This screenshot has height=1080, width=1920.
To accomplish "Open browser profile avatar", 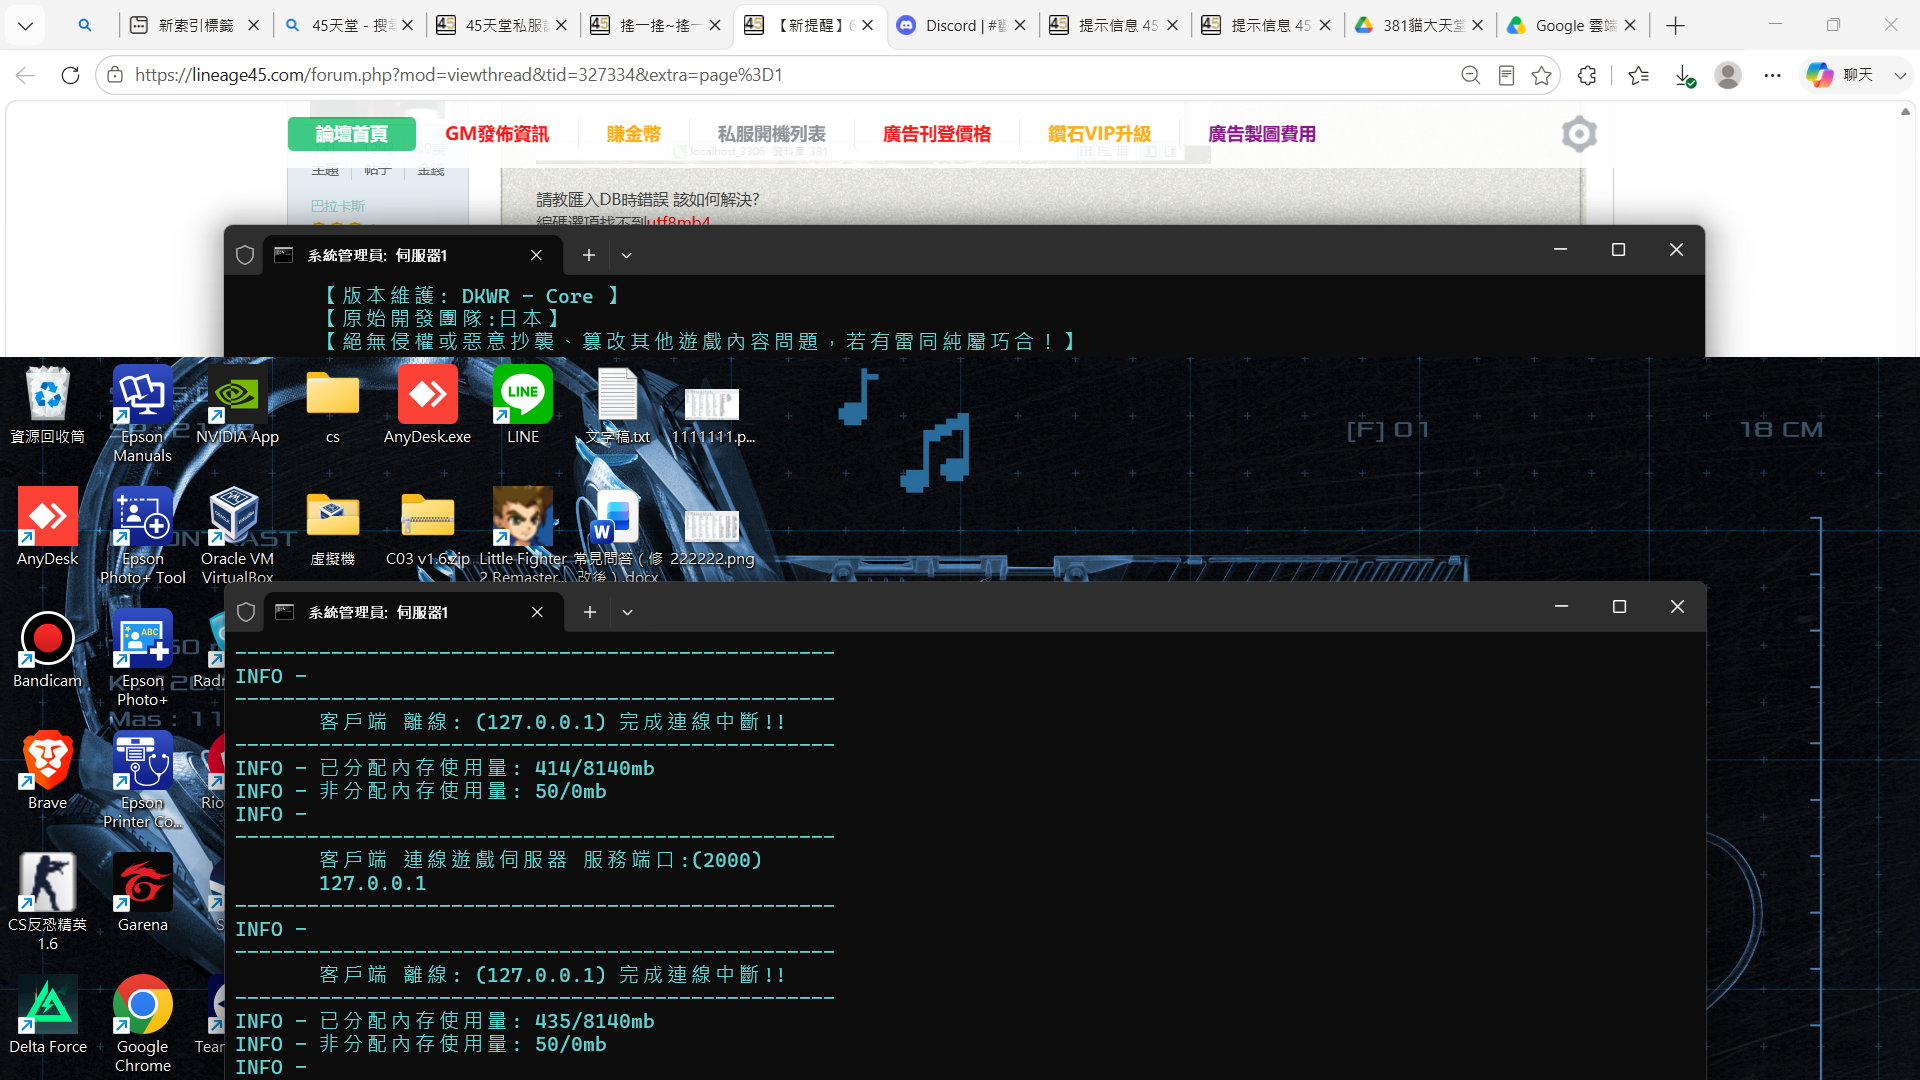I will 1728,75.
